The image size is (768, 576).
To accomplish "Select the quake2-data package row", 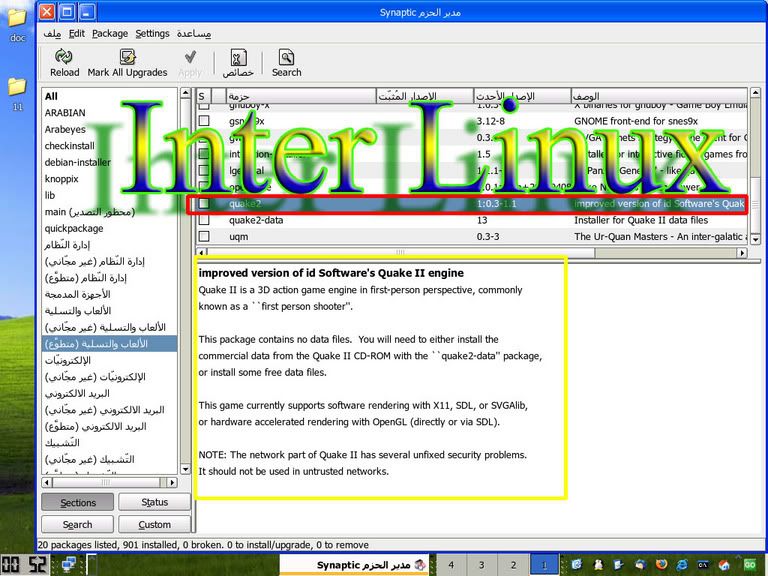I will click(472, 220).
